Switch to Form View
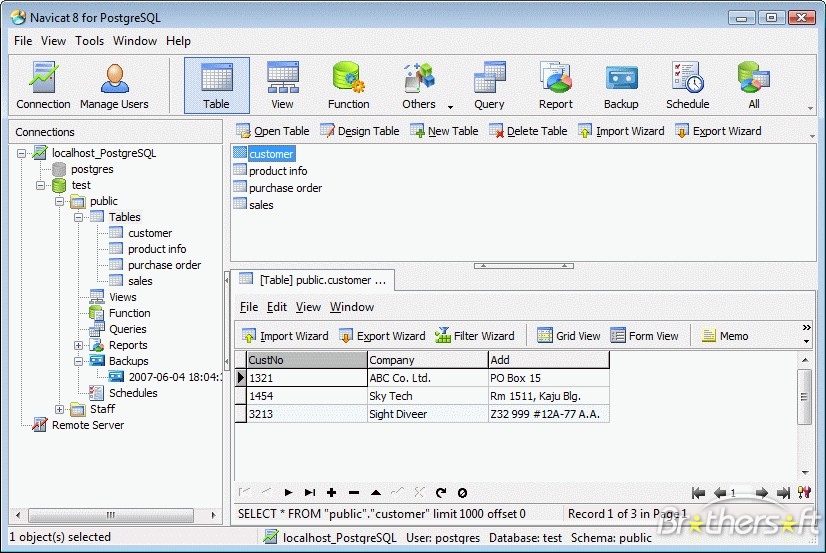The width and height of the screenshot is (826, 553). 644,336
